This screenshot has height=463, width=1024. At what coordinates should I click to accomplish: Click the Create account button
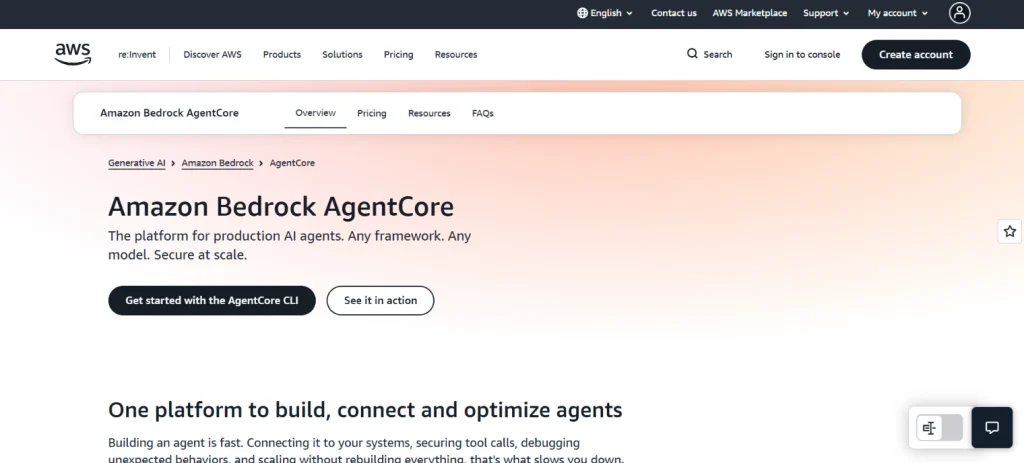click(x=916, y=55)
